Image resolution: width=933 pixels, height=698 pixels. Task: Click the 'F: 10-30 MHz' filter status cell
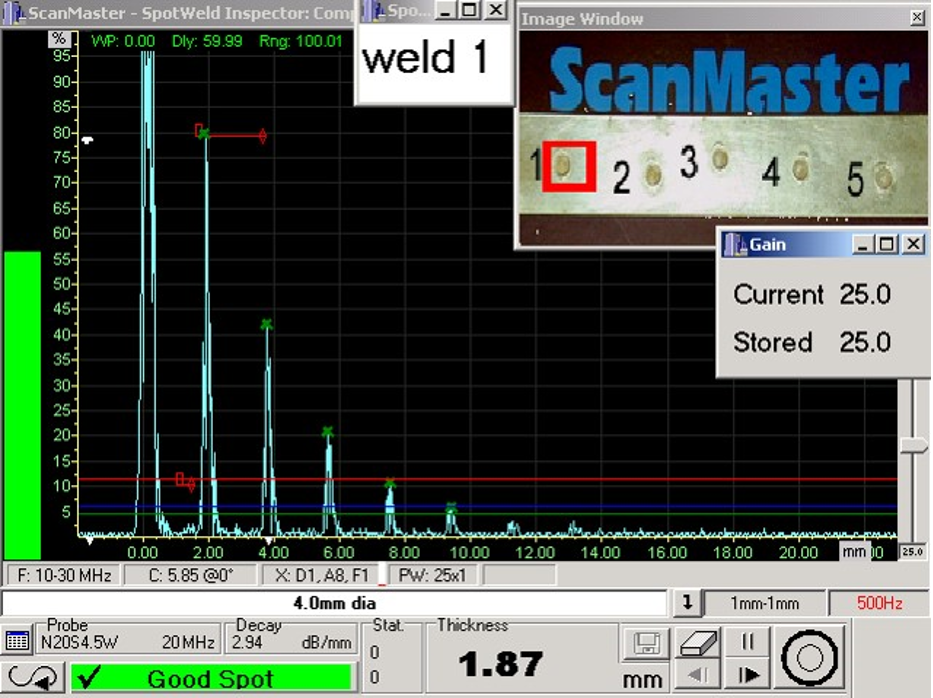64,575
